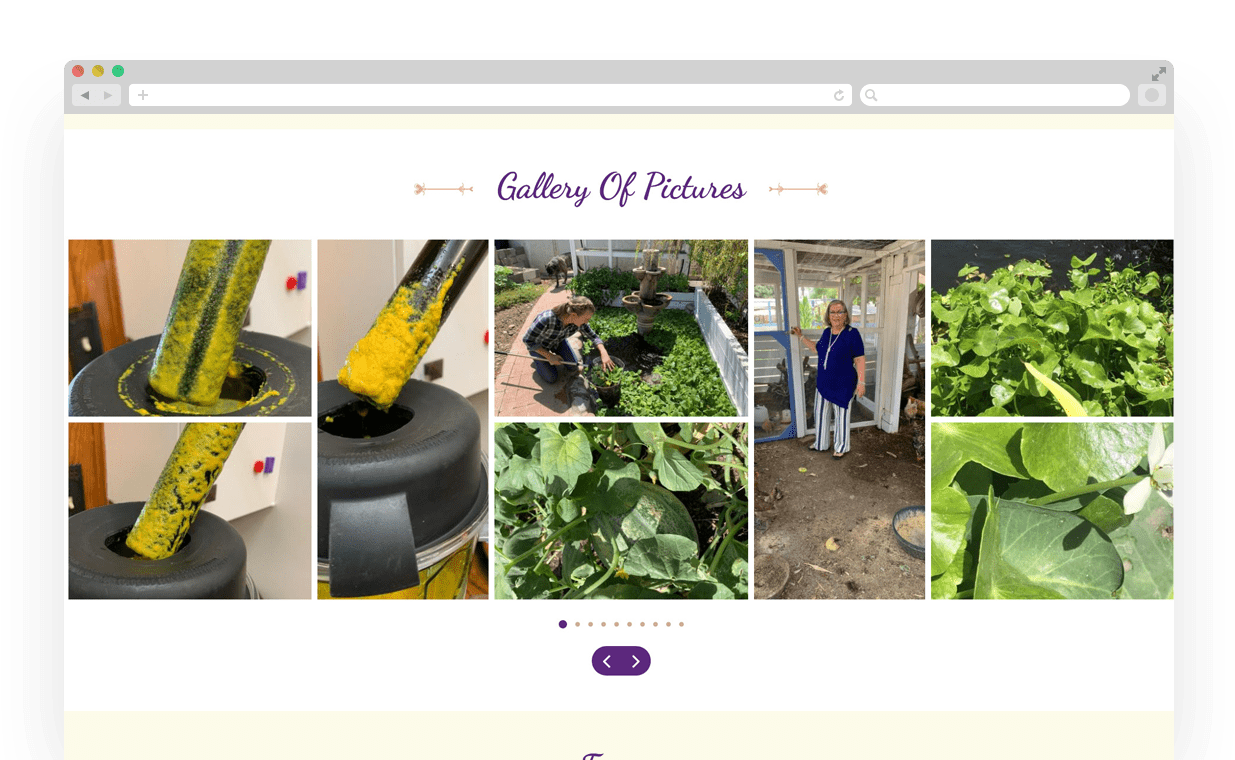Click the search magnifier icon
The height and width of the screenshot is (760, 1235).
pos(871,95)
